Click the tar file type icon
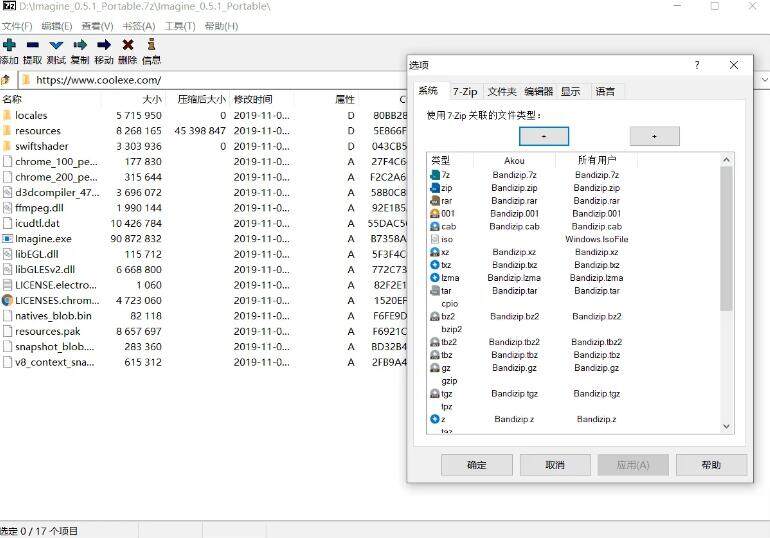This screenshot has height=538, width=770. point(435,291)
